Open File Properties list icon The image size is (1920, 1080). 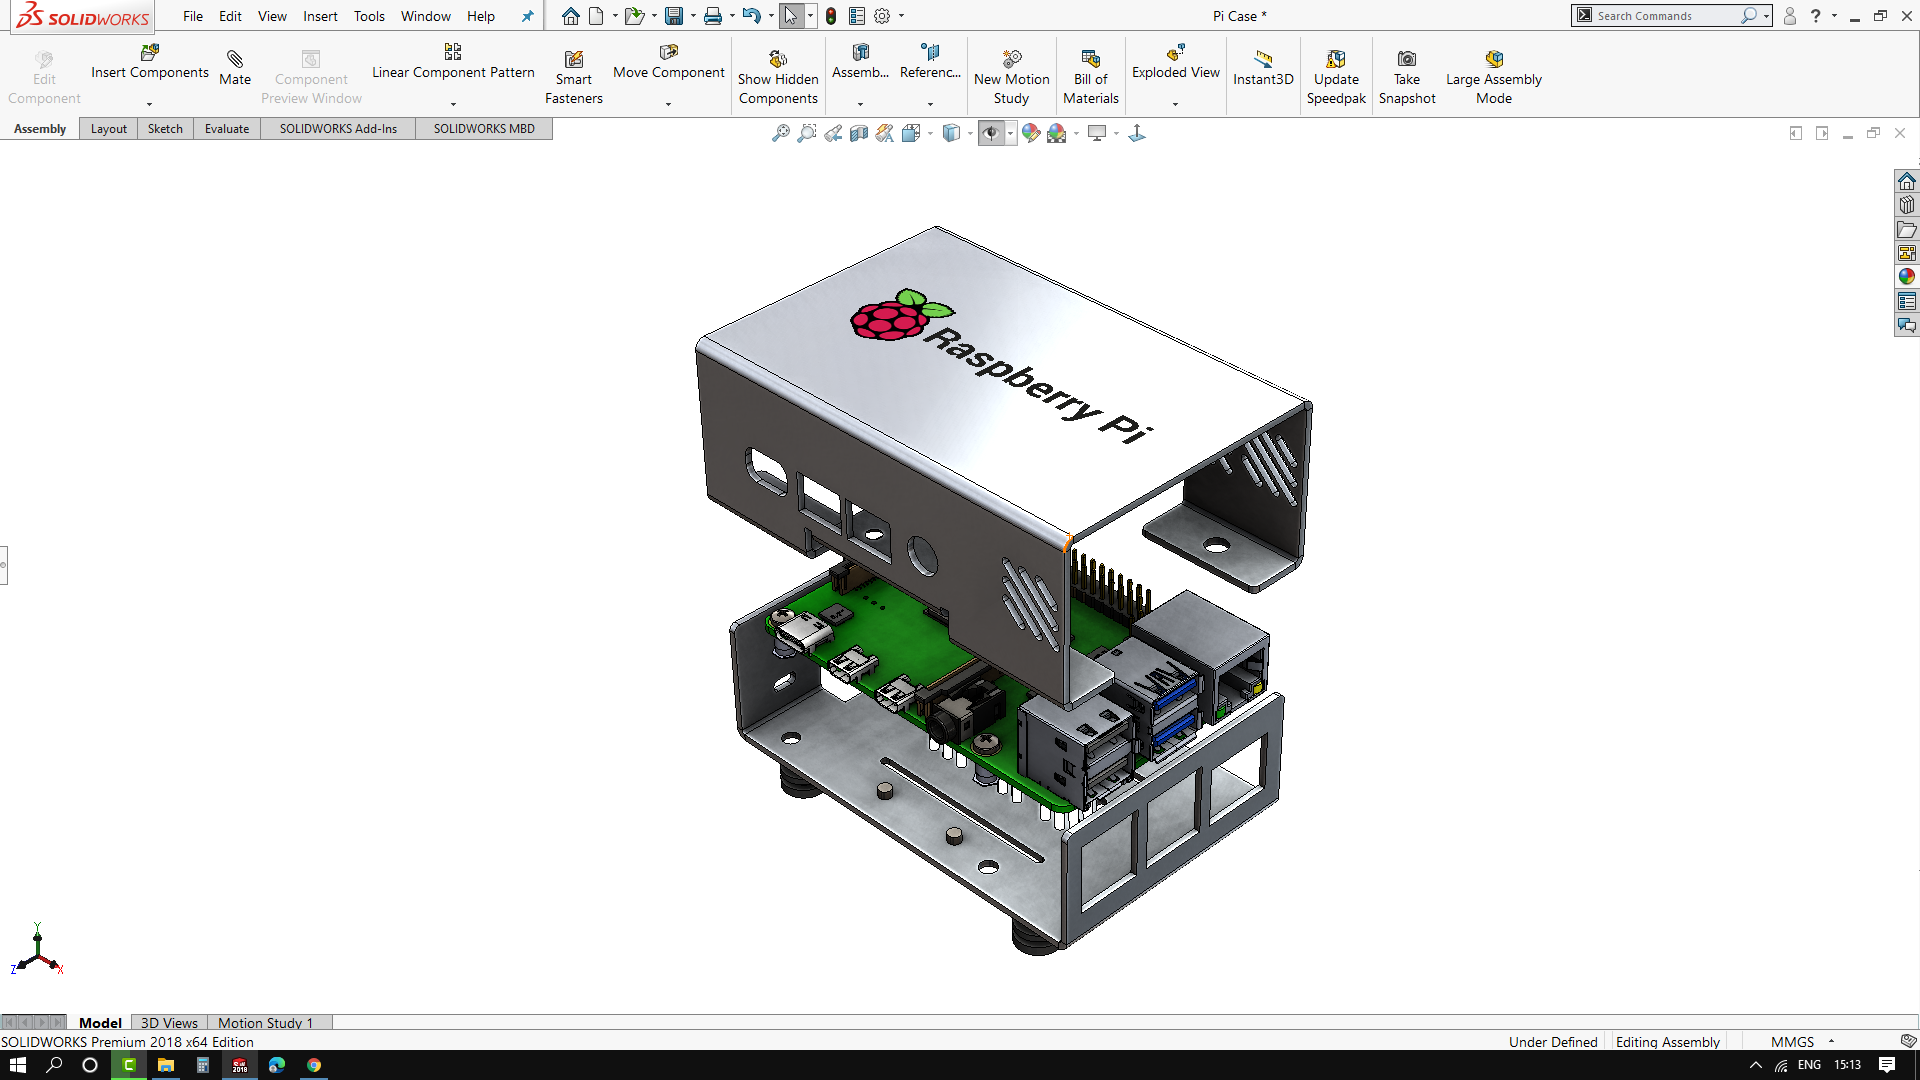pyautogui.click(x=857, y=16)
